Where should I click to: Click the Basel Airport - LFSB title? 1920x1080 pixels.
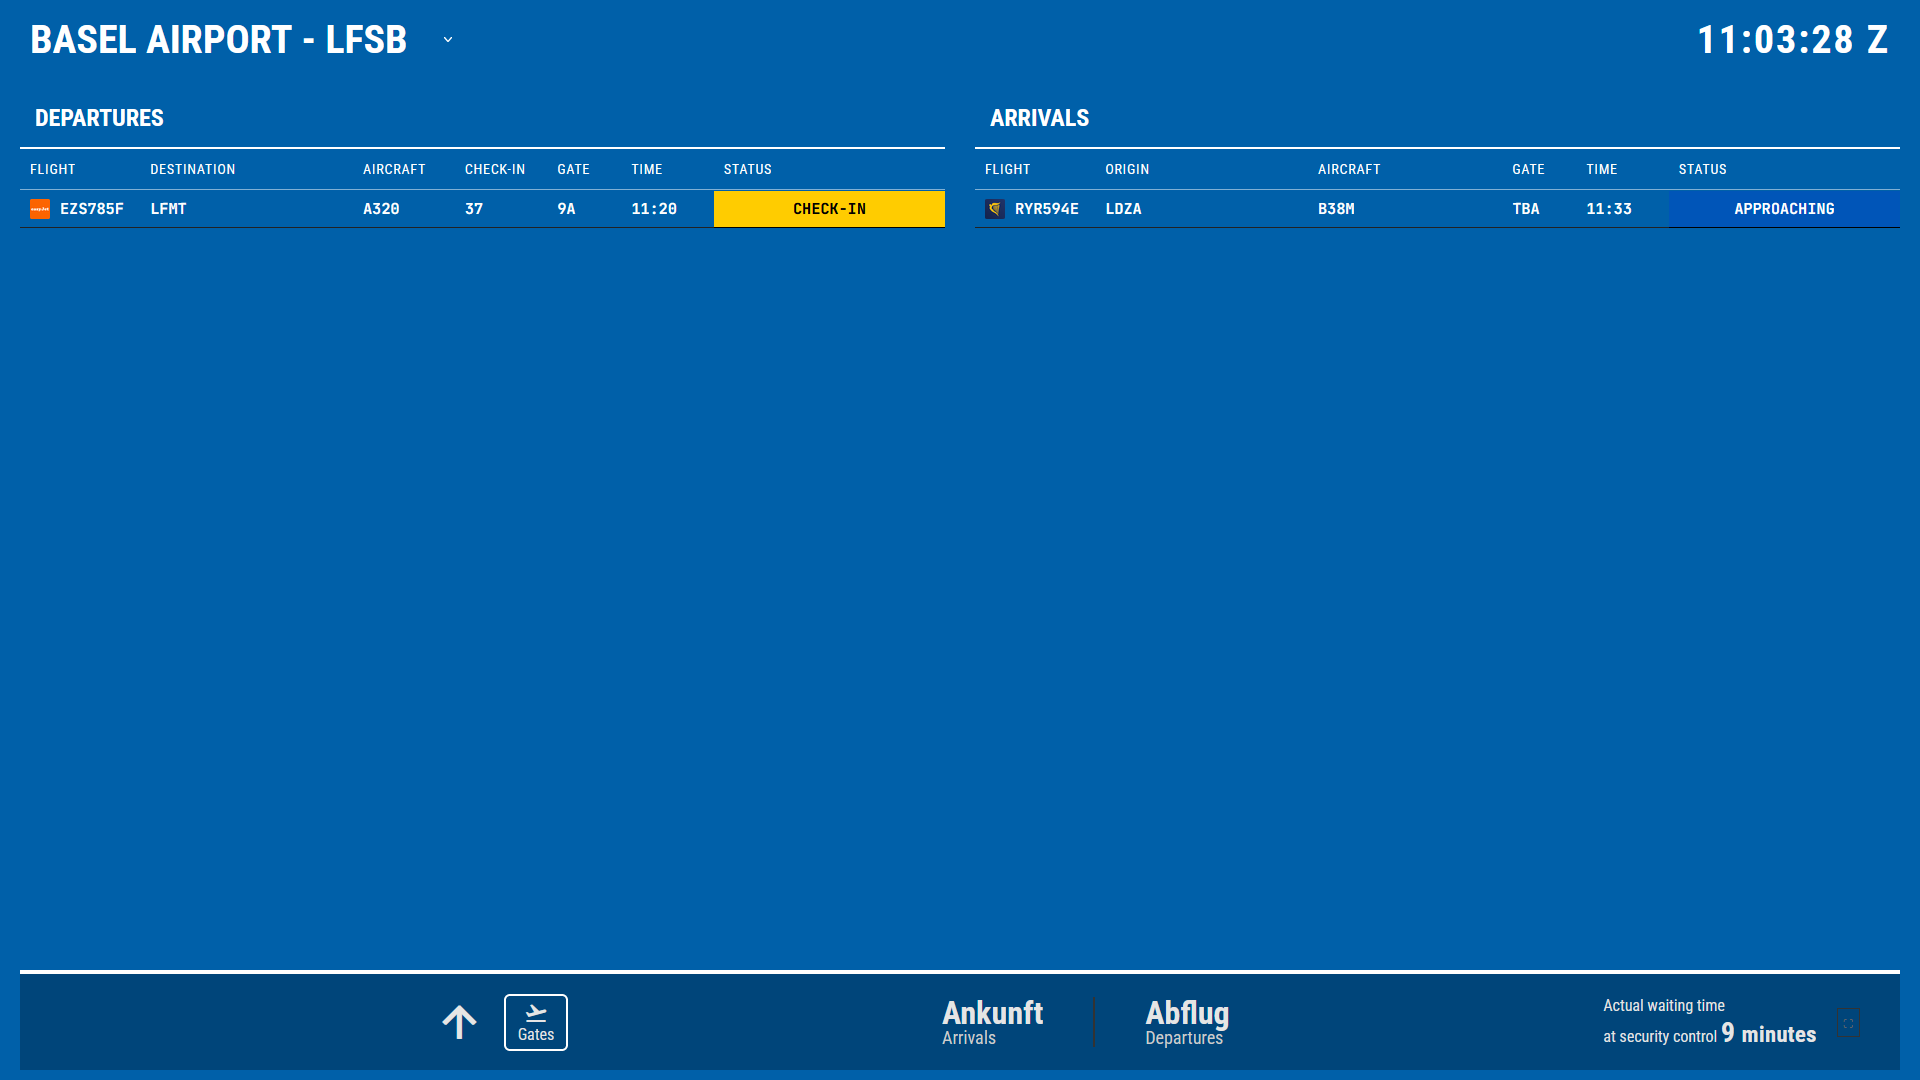pyautogui.click(x=219, y=40)
